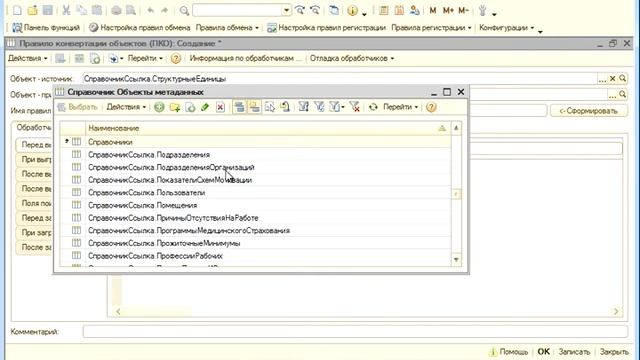The image size is (640, 360).
Task: Select row СправочникСсылка.ПрофессииРабочих
Action: coord(256,256)
